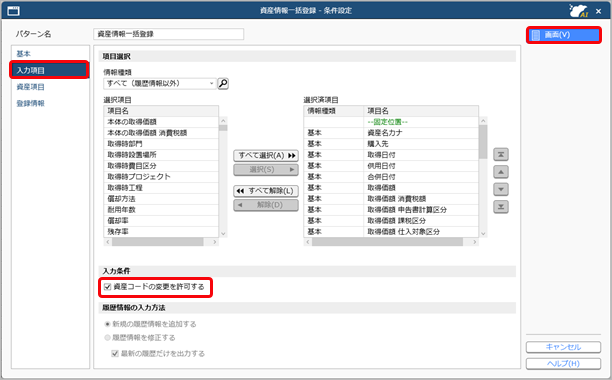Click the 画面(V) button

point(564,35)
